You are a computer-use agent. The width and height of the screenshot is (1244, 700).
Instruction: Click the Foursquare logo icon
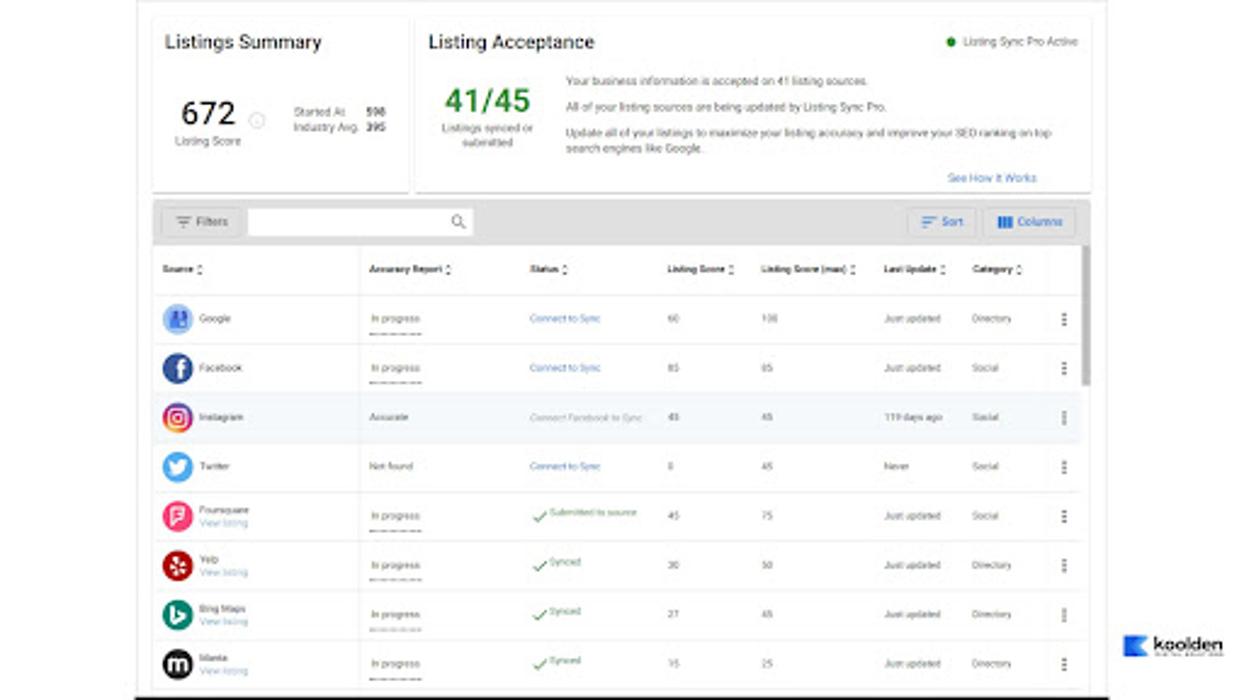tap(178, 516)
